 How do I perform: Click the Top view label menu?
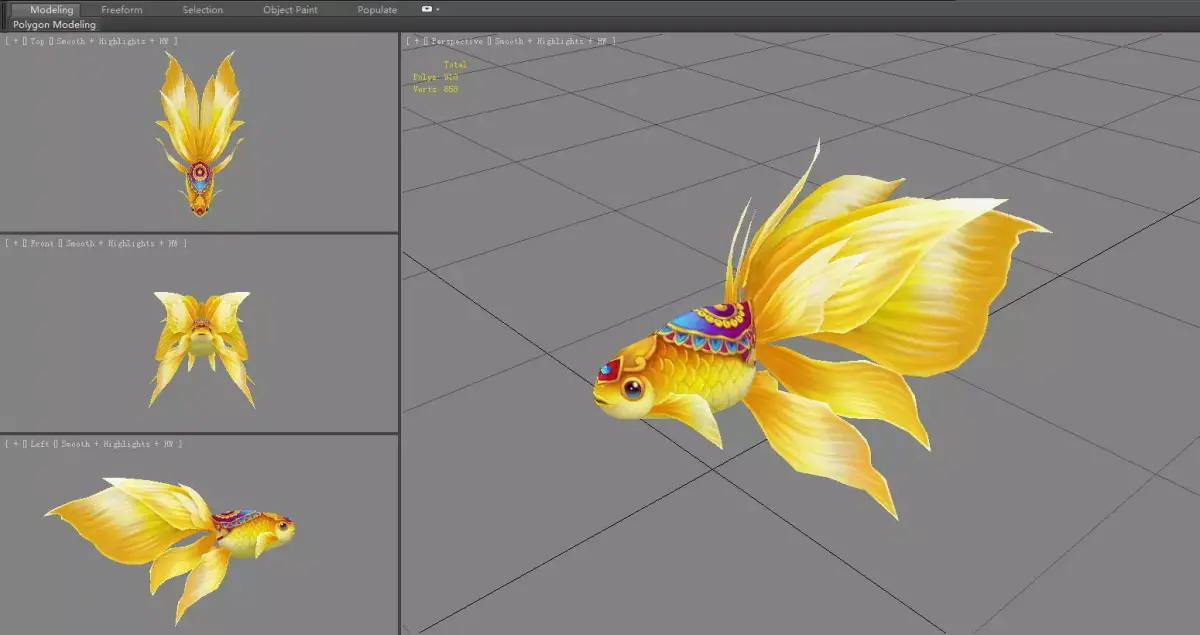point(36,41)
